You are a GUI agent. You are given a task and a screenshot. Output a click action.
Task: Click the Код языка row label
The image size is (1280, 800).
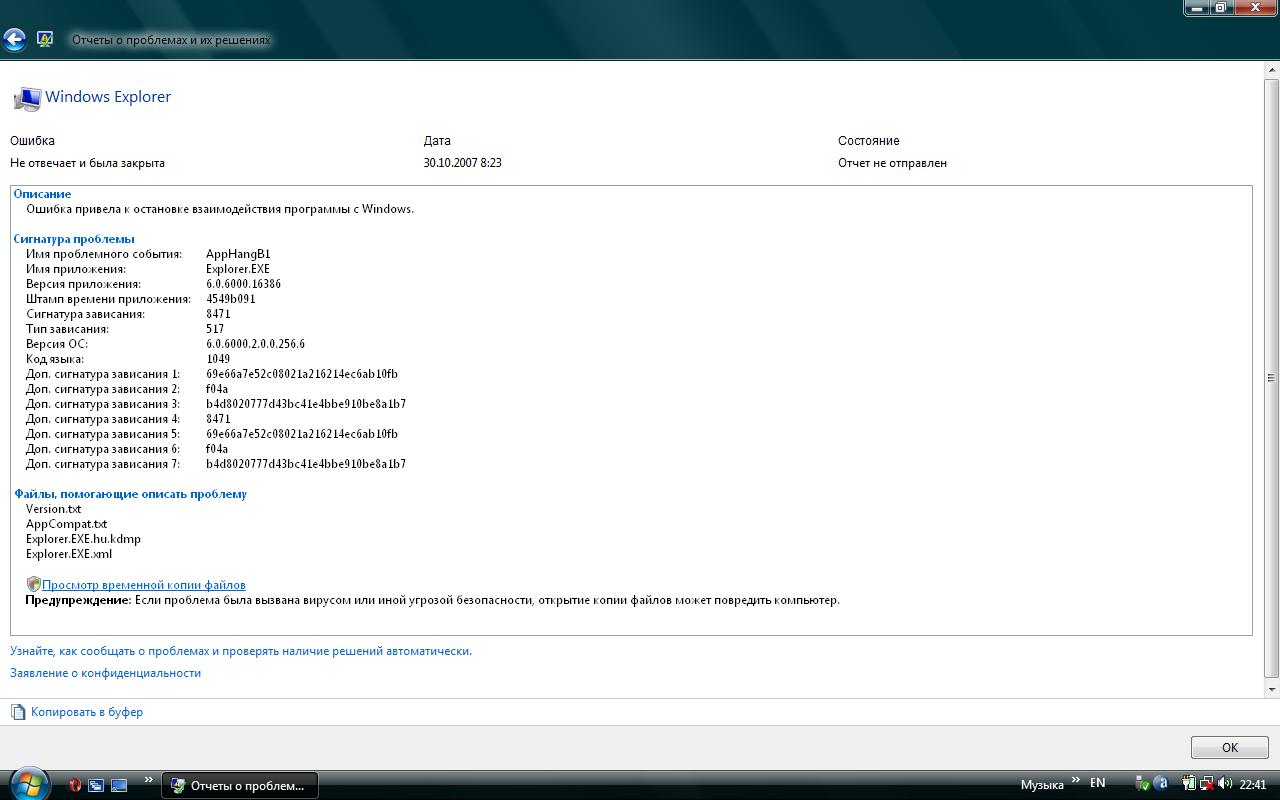(x=55, y=359)
